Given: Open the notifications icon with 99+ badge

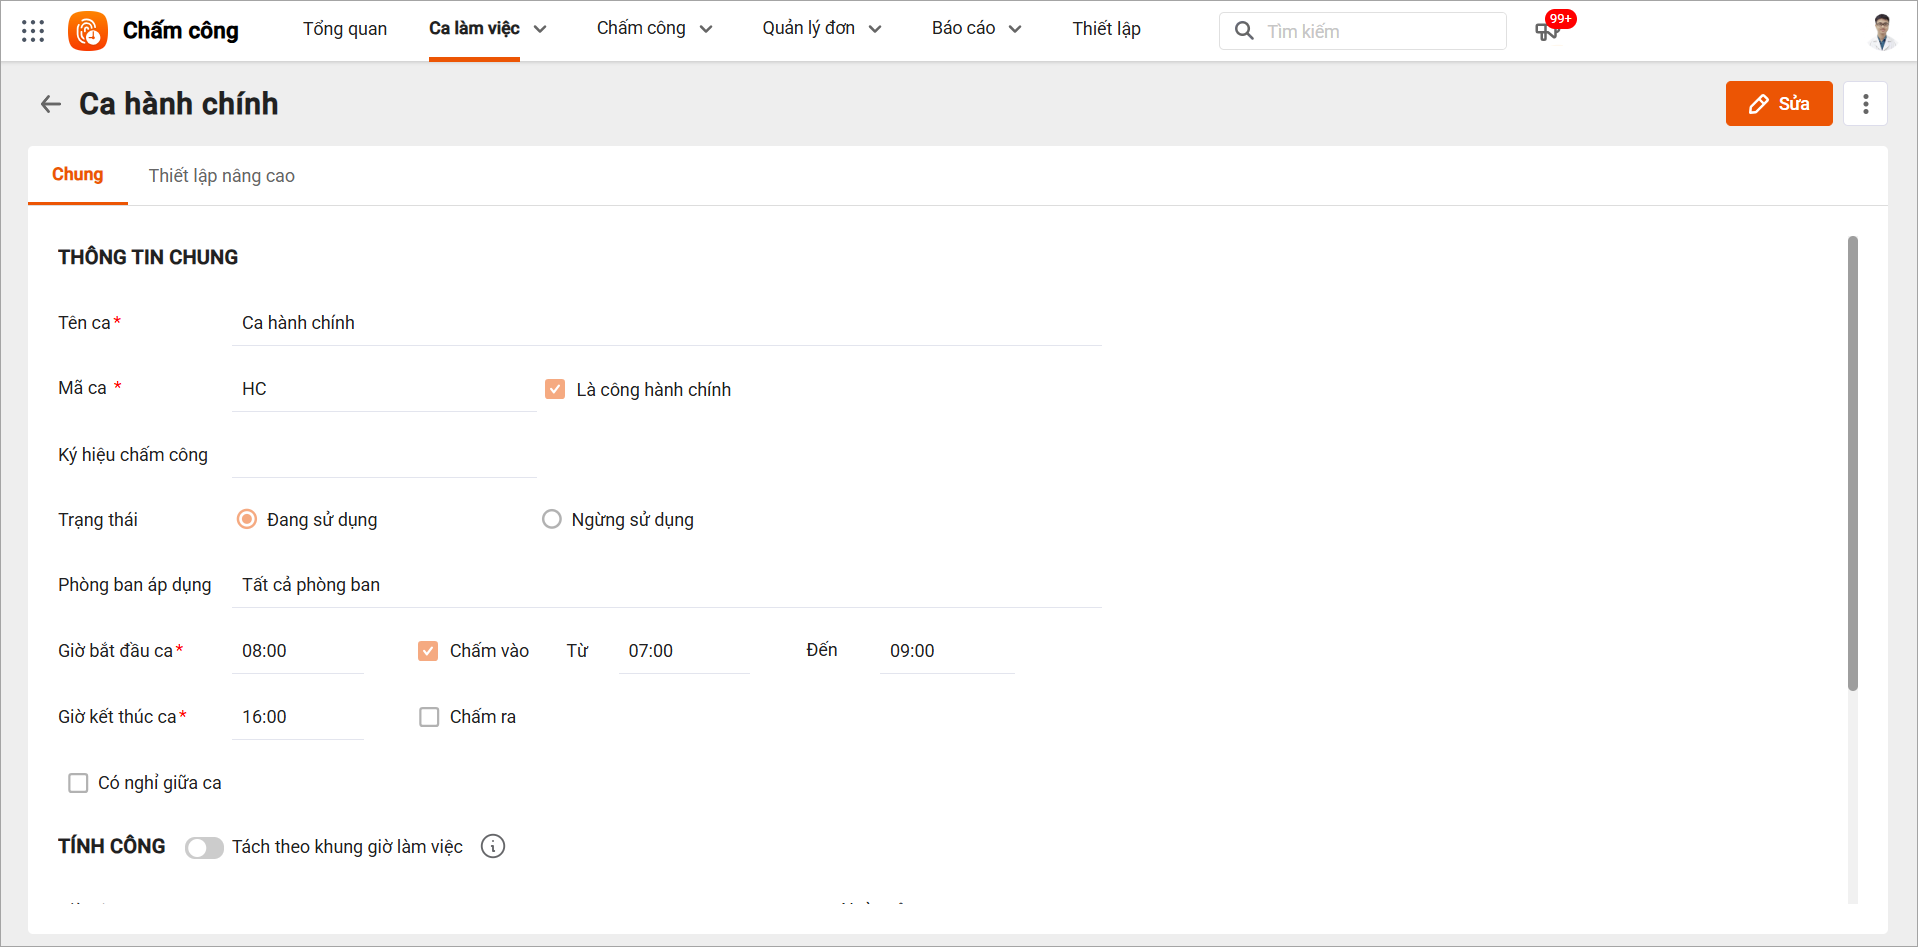Looking at the screenshot, I should [1547, 31].
